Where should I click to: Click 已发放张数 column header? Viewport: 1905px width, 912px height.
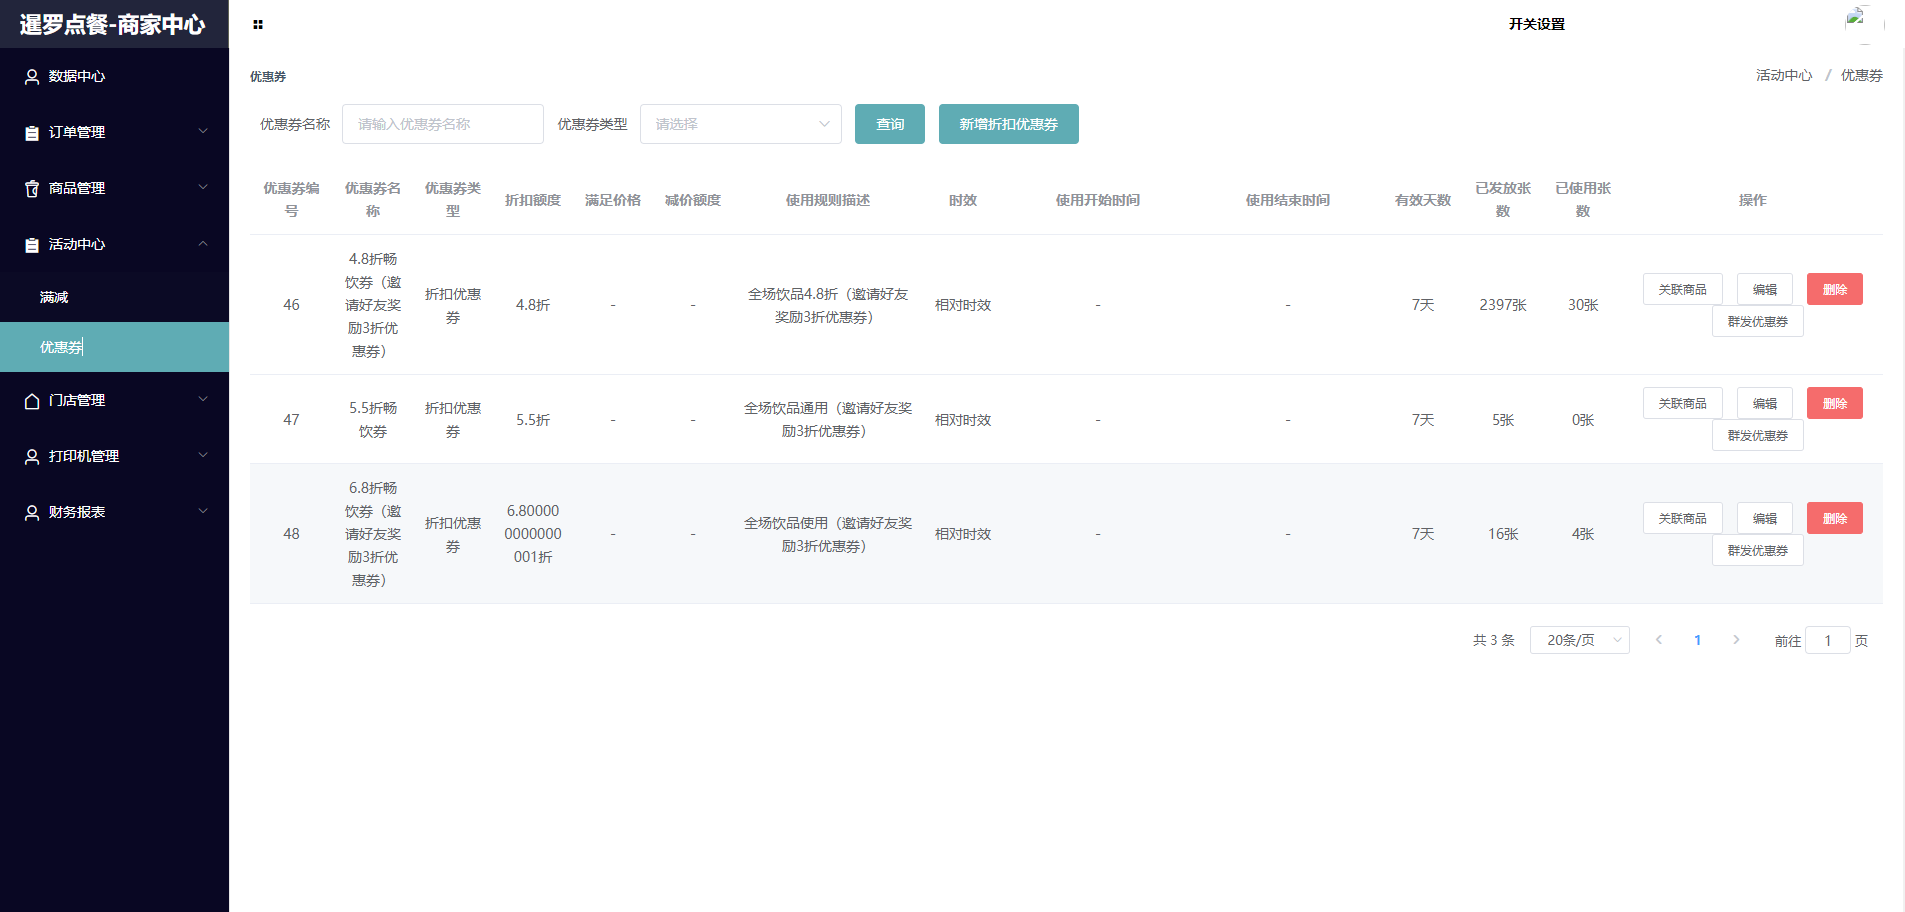1503,199
